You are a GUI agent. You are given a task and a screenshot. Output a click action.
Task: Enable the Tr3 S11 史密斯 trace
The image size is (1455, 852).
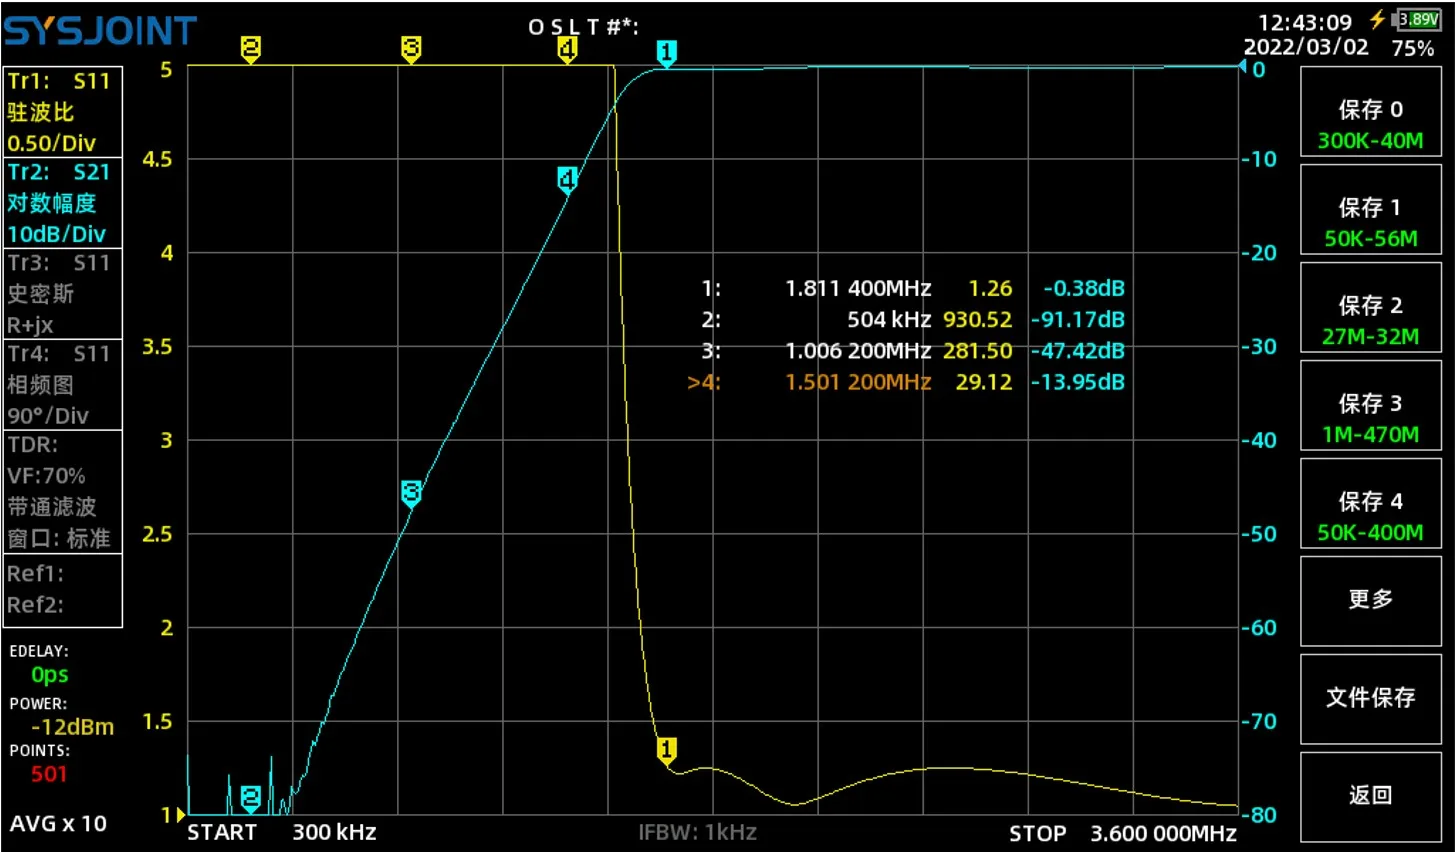(63, 294)
